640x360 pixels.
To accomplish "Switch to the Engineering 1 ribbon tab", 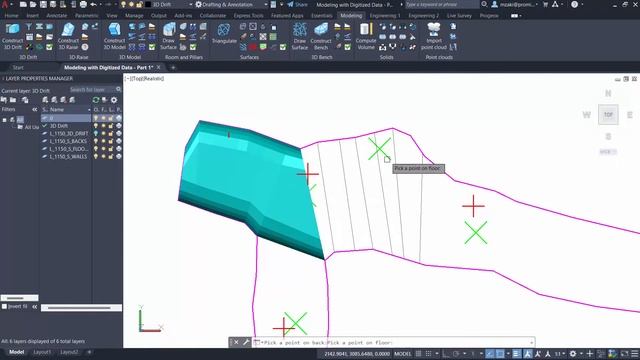I will [x=385, y=16].
